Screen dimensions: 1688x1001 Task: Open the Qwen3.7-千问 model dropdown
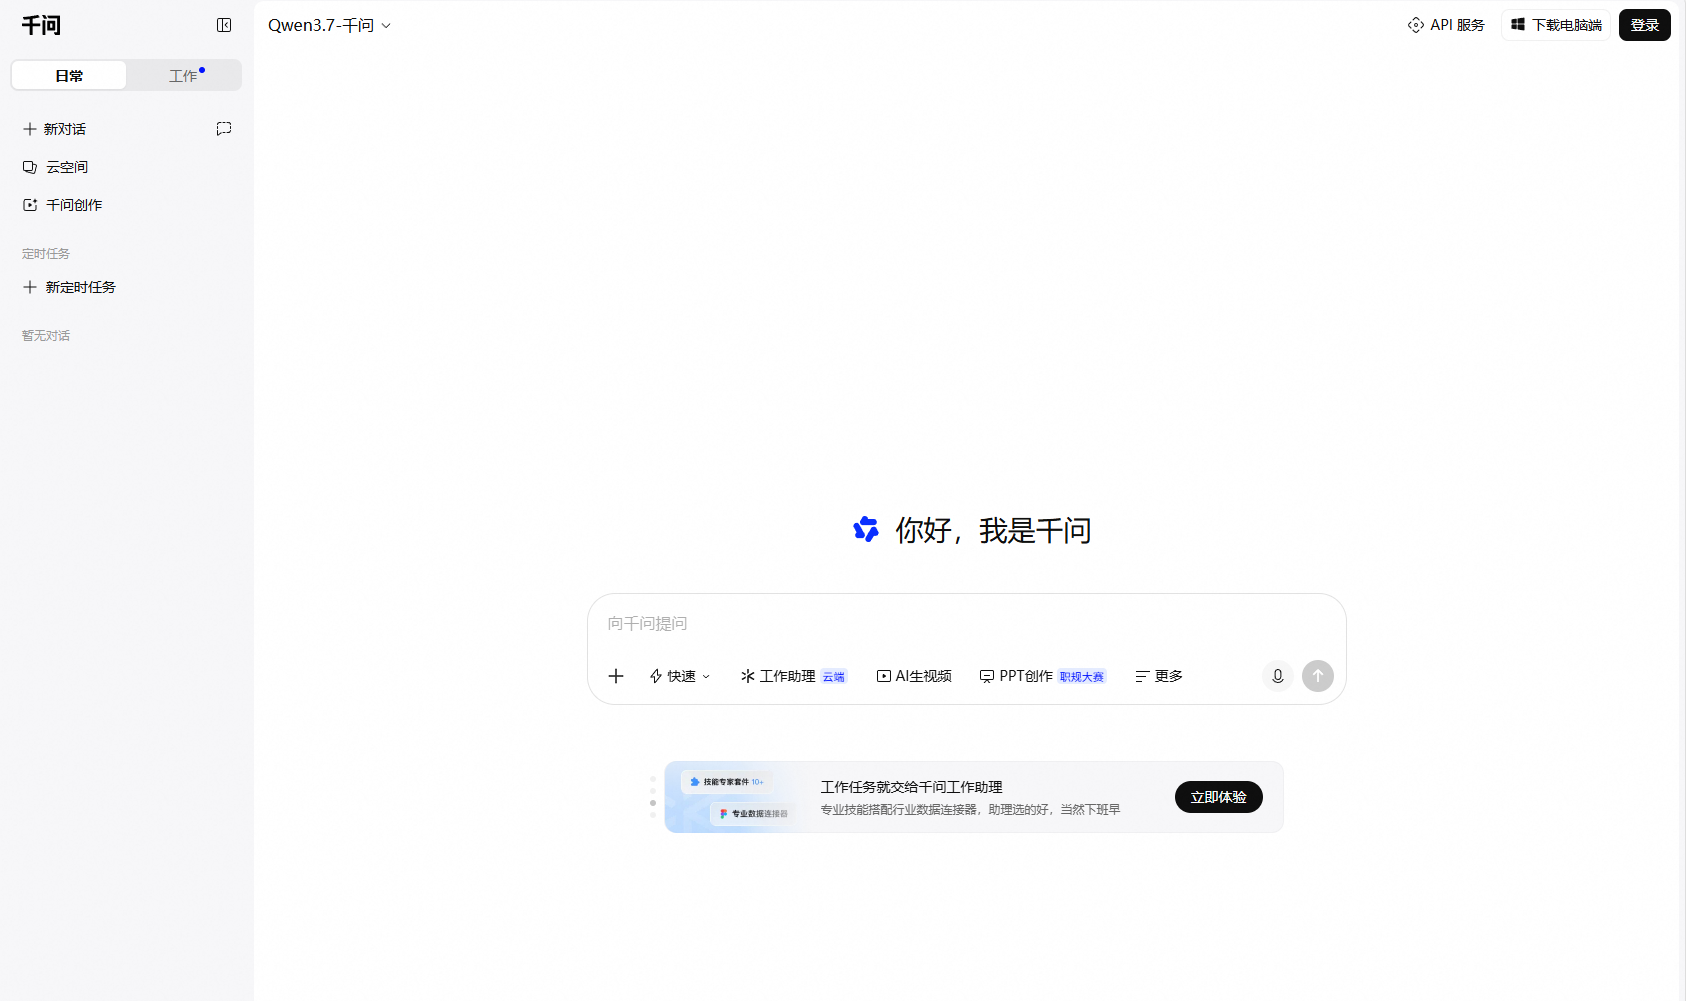point(329,25)
